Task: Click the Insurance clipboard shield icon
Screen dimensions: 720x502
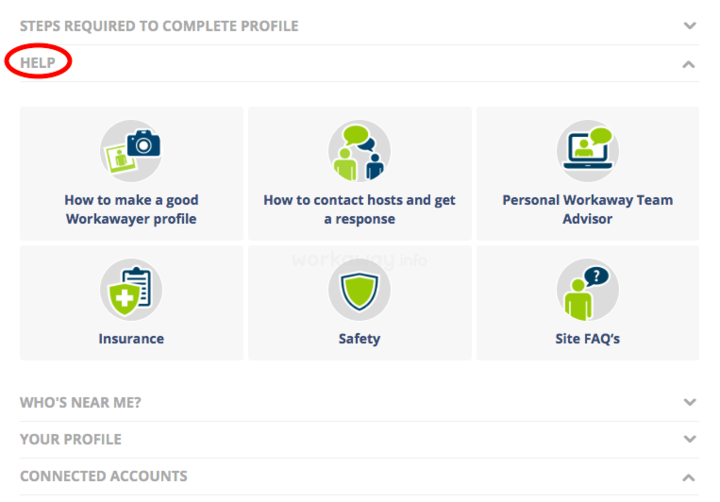Action: [x=131, y=289]
